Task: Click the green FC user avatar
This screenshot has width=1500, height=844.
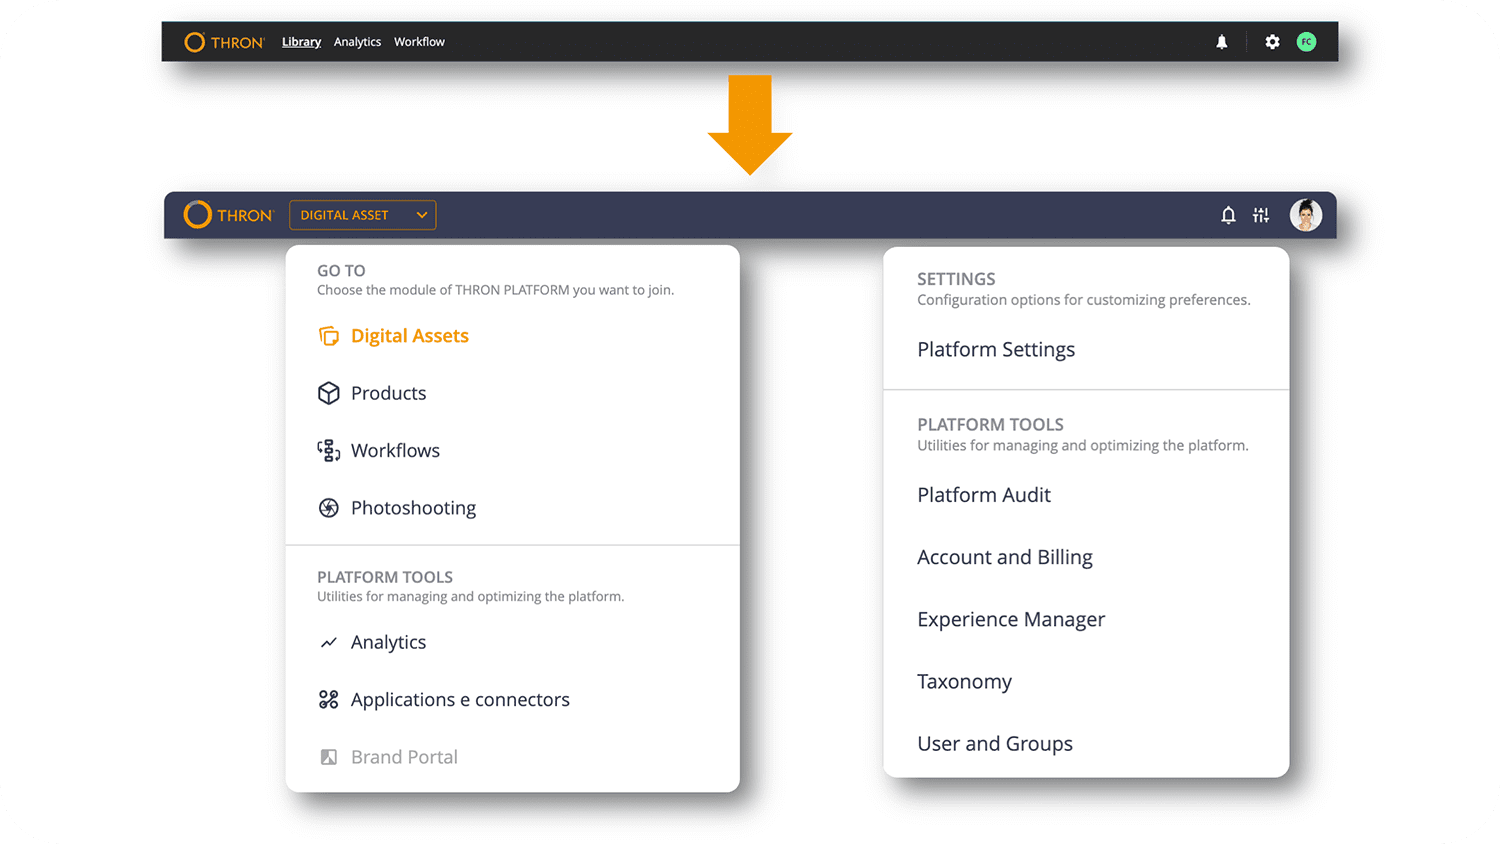Action: click(x=1306, y=42)
